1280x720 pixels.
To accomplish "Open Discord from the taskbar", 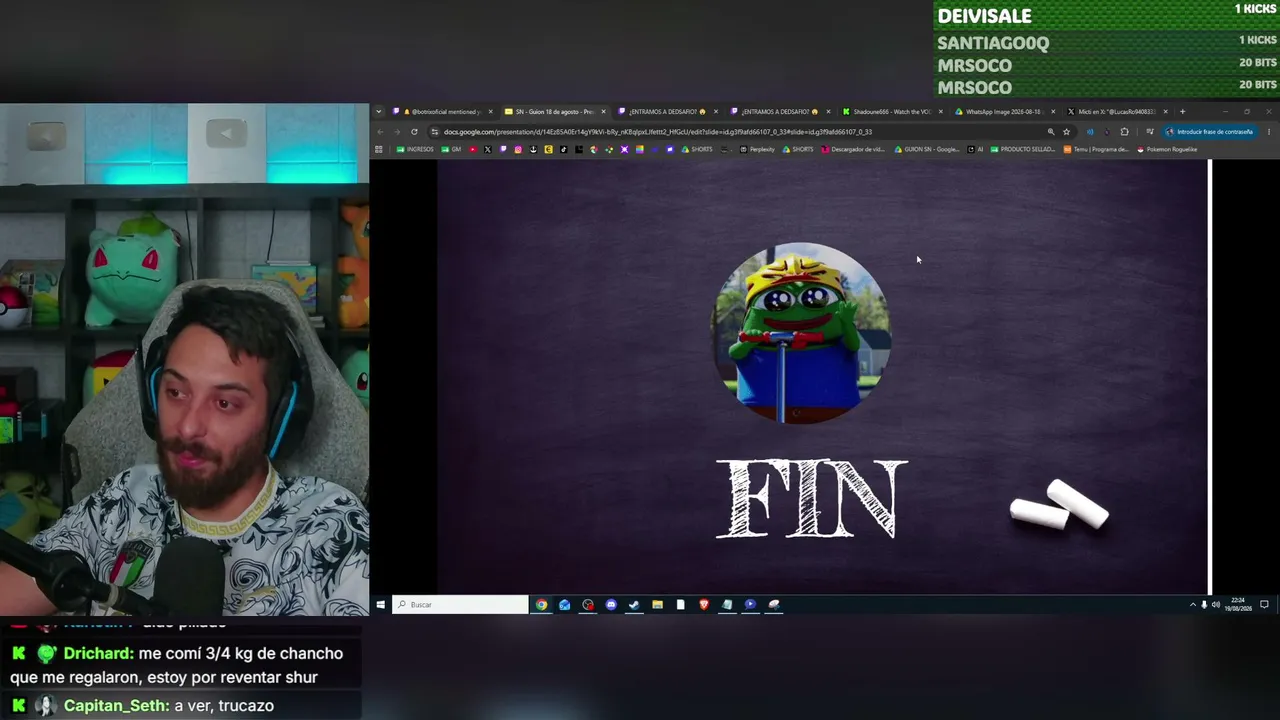I will tap(611, 604).
